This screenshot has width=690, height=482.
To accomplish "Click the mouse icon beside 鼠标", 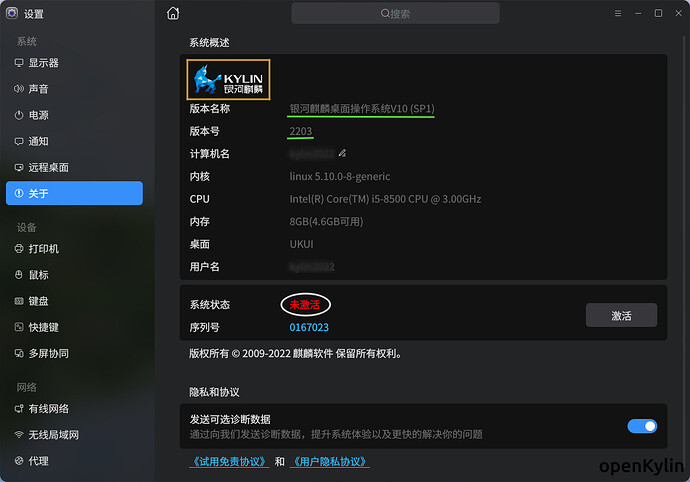I will (19, 275).
